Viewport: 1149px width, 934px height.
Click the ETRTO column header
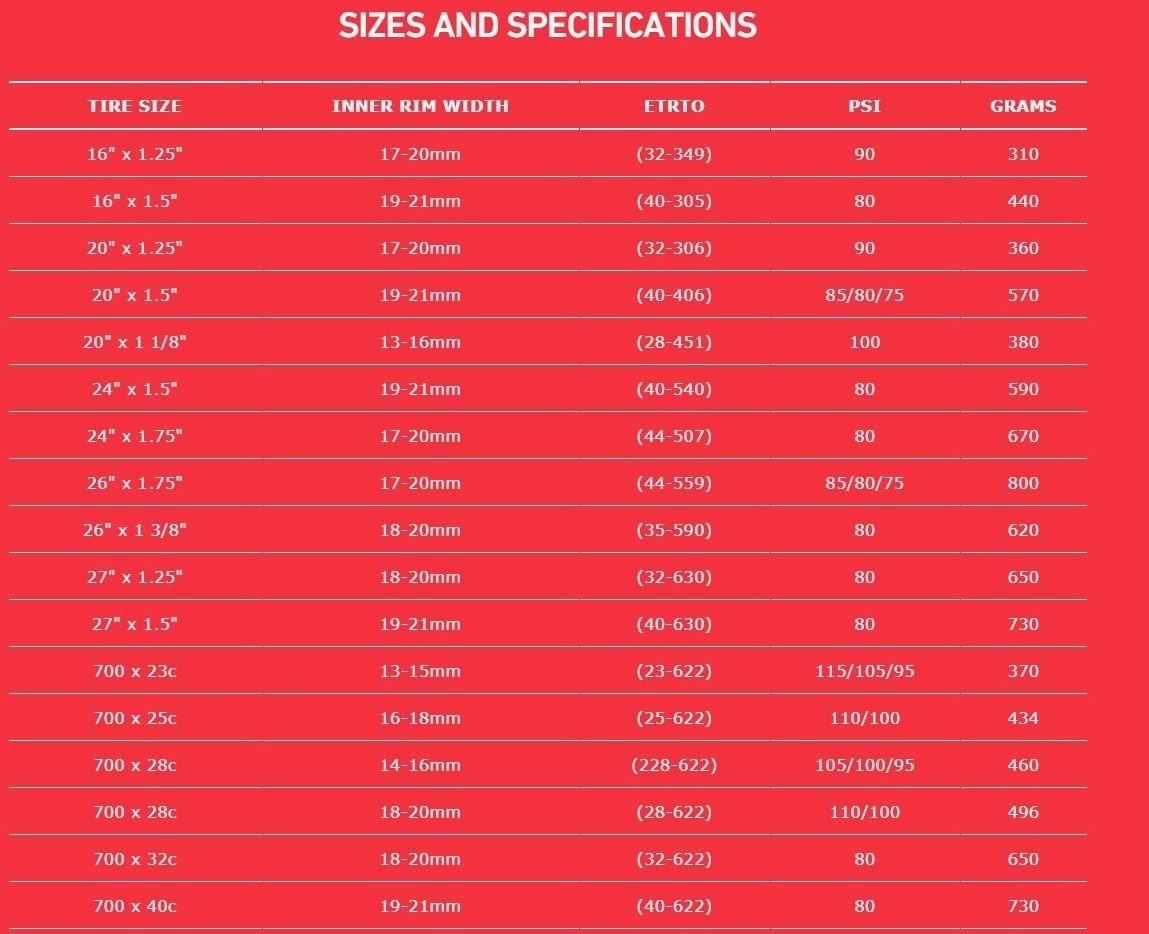click(x=674, y=106)
